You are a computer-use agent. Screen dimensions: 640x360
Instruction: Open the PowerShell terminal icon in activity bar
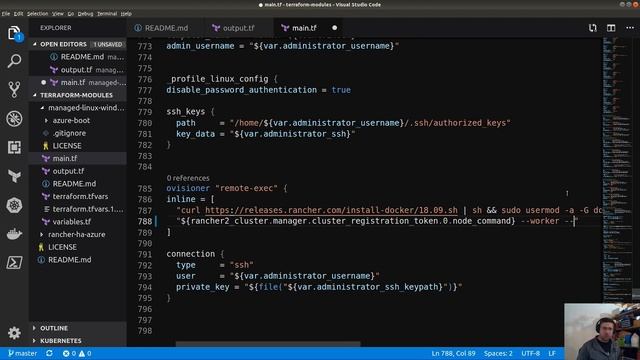[x=14, y=262]
